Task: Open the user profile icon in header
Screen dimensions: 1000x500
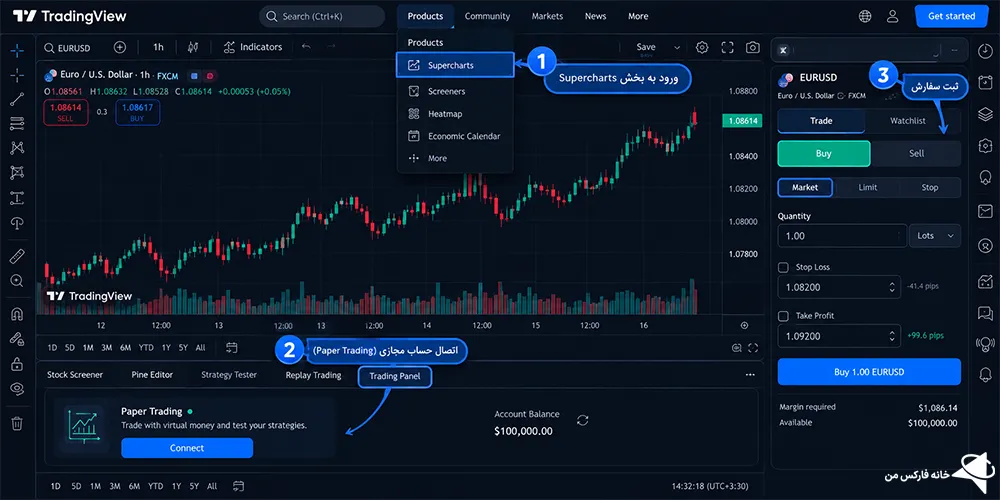Action: coord(892,16)
